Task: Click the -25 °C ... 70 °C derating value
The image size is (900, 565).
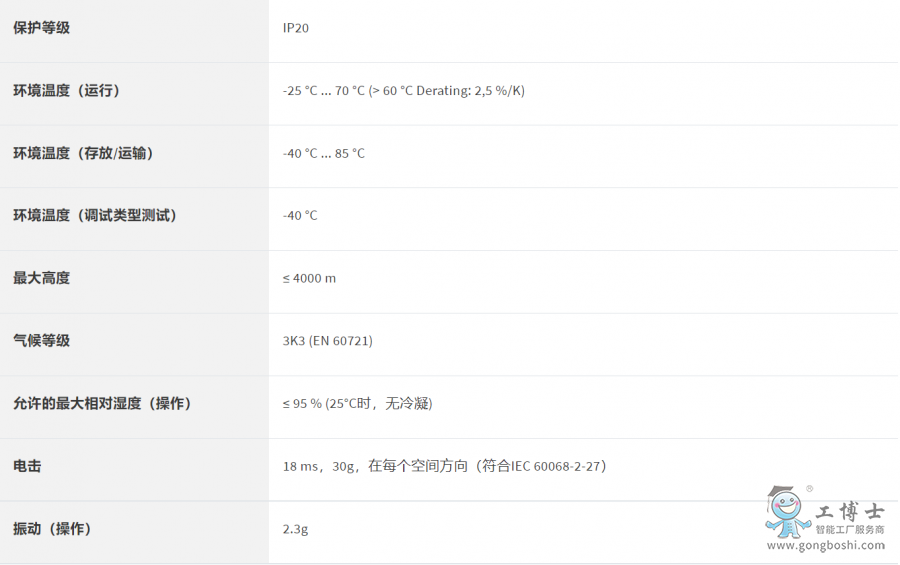Action: tap(403, 91)
